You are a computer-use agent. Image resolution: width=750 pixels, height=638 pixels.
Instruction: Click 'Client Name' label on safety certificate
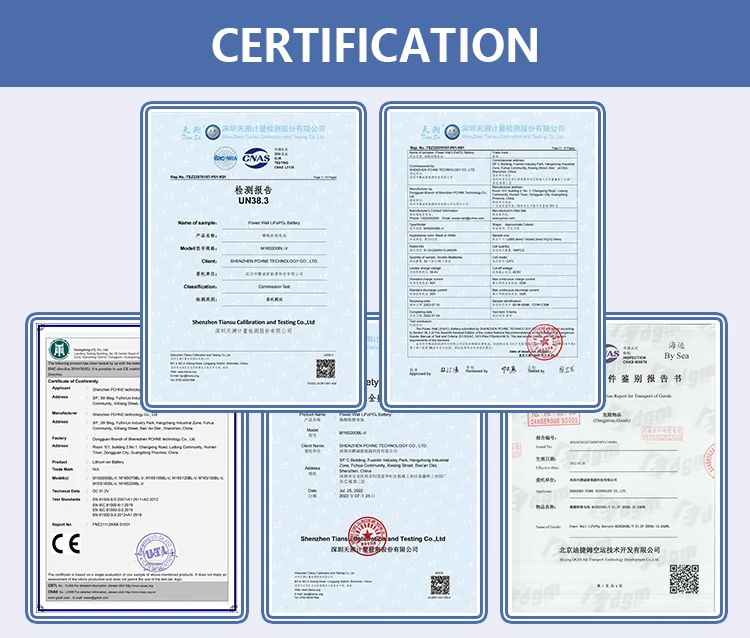click(312, 446)
